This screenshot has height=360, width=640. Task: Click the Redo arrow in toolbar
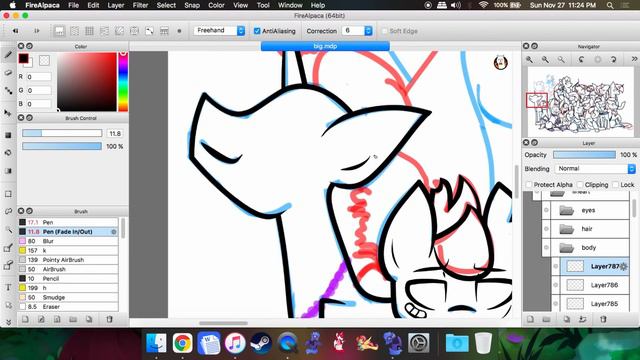coord(37,31)
